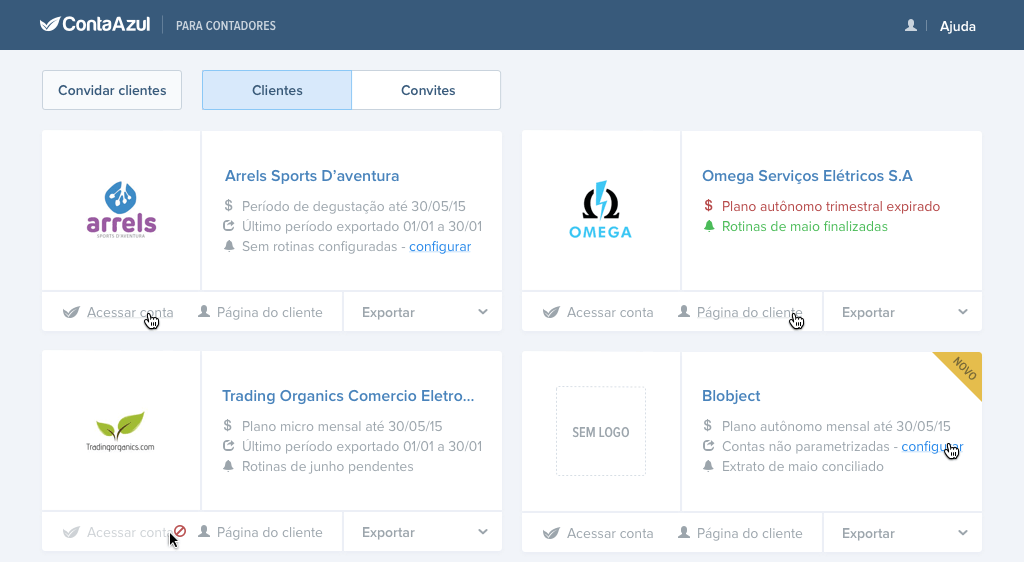Click configurar link on Arrels routines line

(x=439, y=246)
